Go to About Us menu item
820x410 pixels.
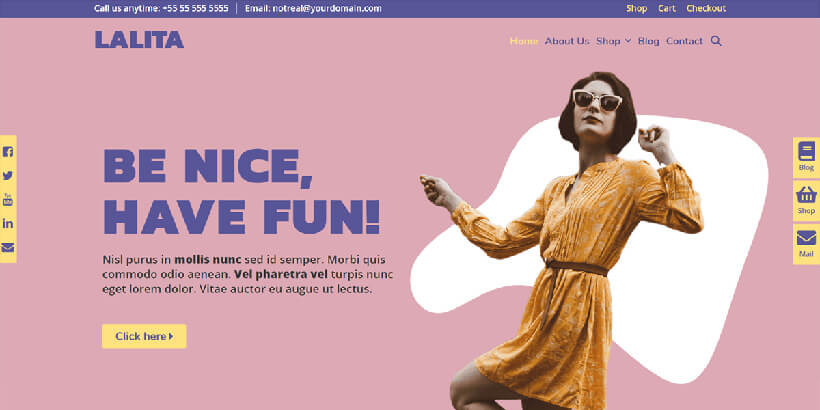(x=567, y=41)
